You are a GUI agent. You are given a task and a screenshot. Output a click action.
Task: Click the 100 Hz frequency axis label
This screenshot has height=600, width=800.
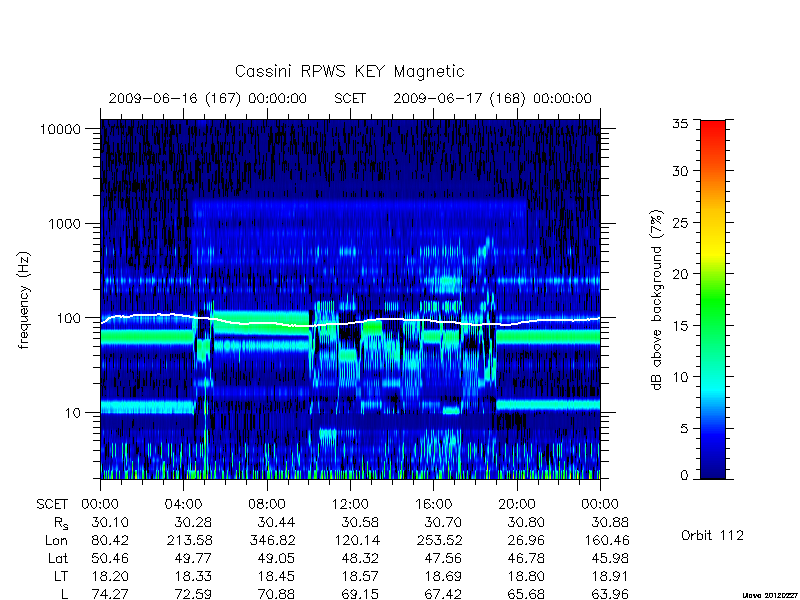point(69,318)
